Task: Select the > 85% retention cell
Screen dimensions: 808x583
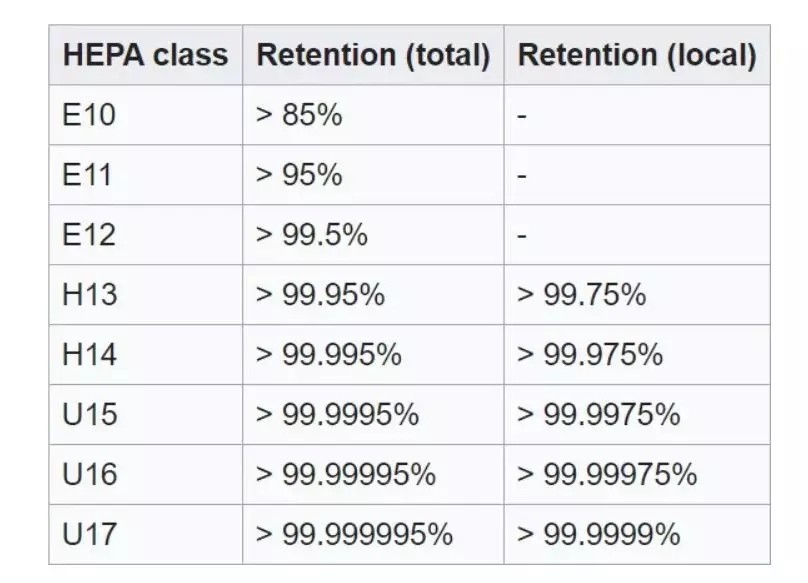Action: point(299,115)
